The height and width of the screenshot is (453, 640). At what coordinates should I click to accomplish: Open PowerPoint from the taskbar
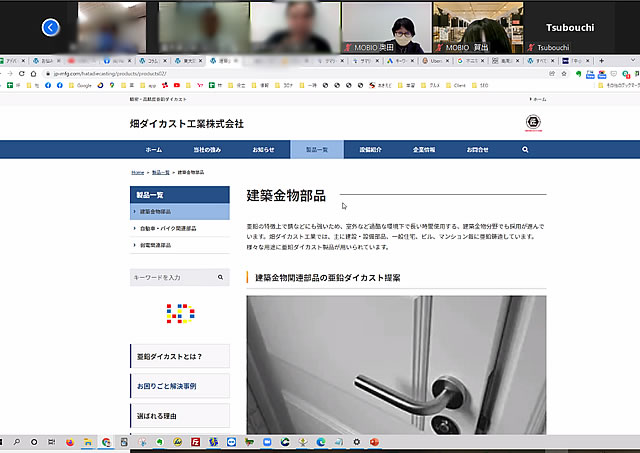(374, 442)
